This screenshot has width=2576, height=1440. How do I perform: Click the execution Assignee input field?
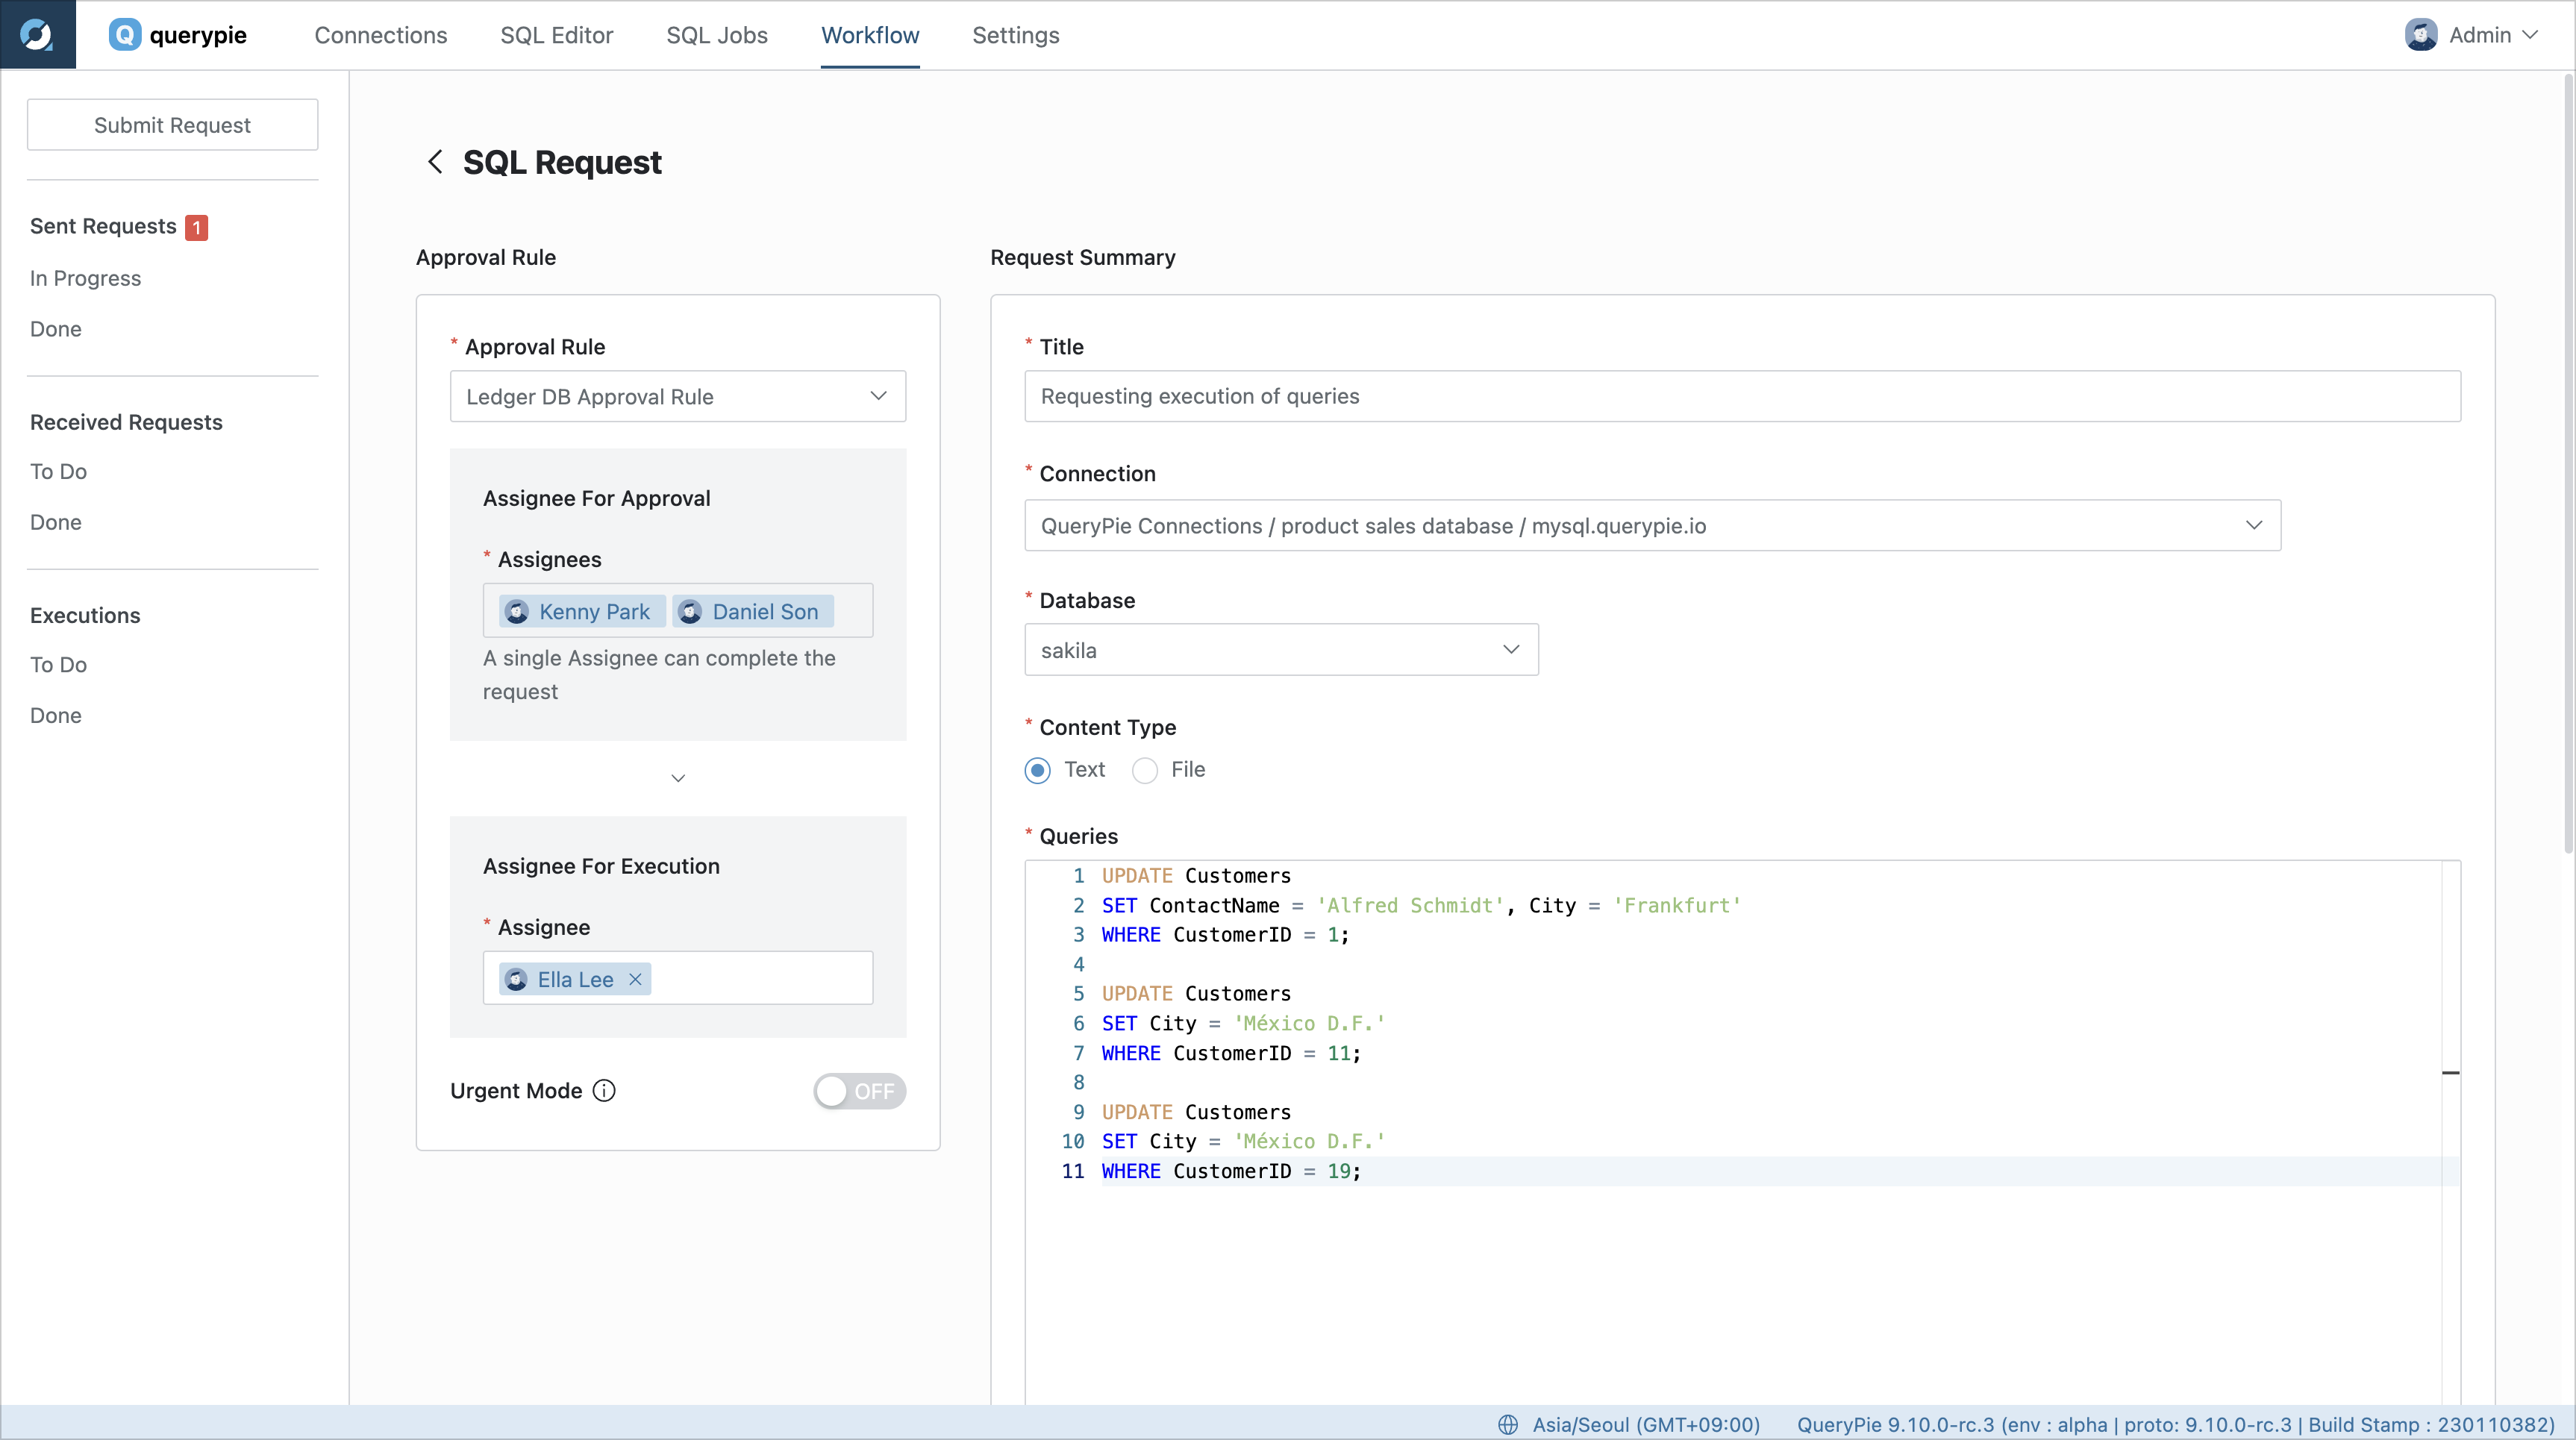[x=678, y=978]
